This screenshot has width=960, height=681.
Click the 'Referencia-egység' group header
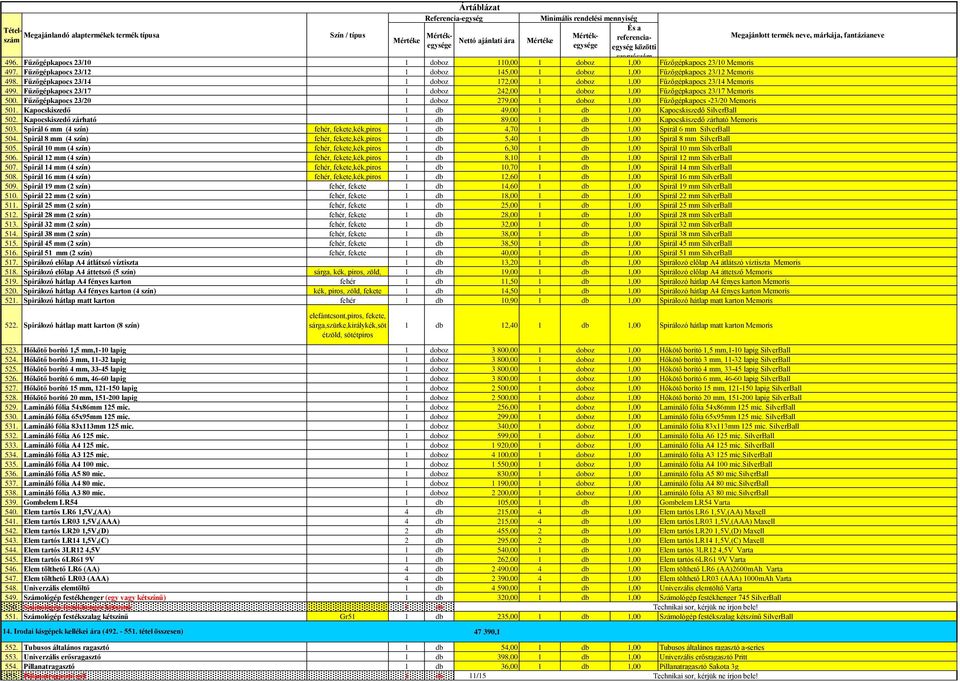coord(454,18)
